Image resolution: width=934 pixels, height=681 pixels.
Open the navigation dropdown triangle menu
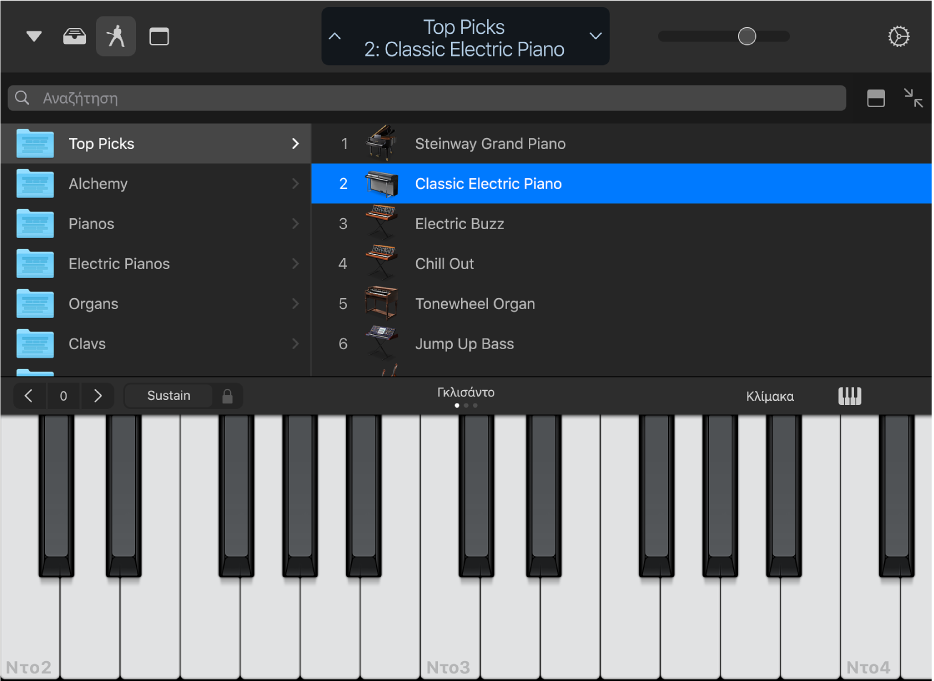click(34, 36)
